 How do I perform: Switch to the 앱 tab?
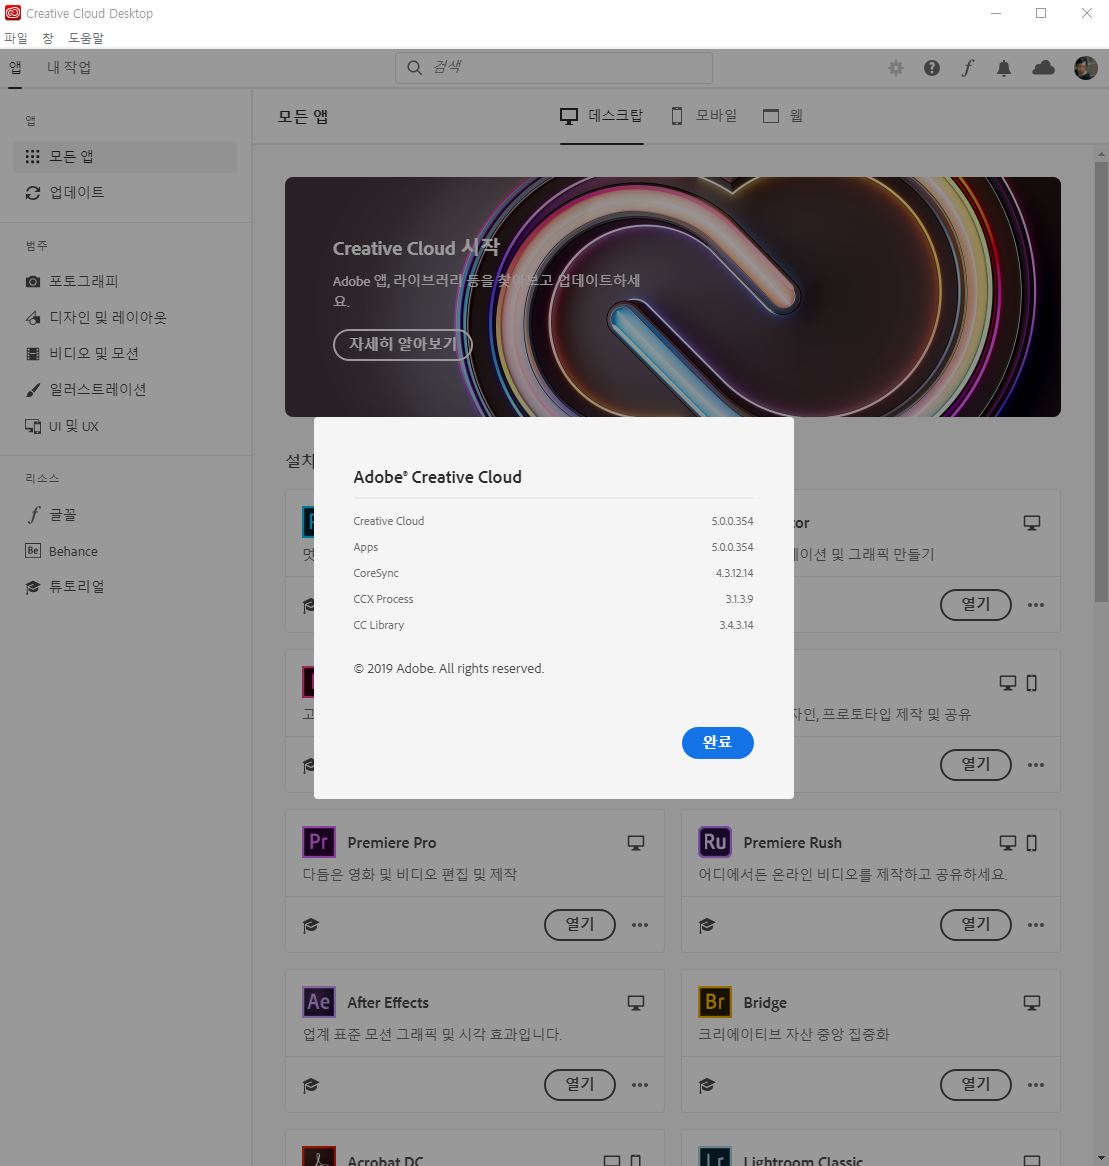click(15, 68)
